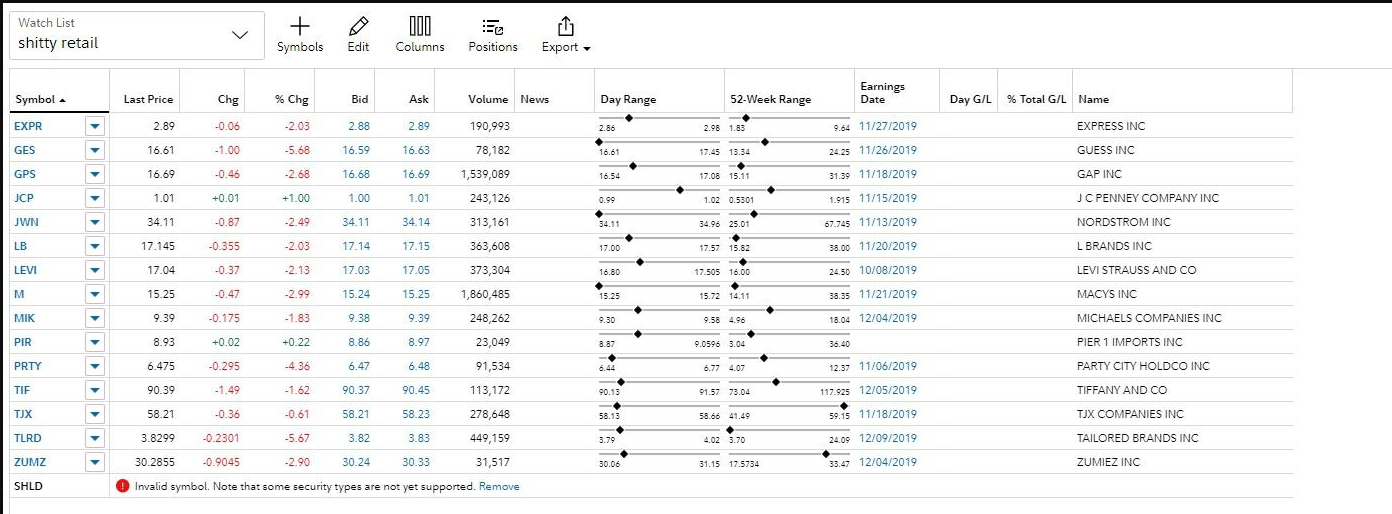Open earnings date 10/08/2019 for LEVI
This screenshot has height=514, width=1392.
coord(888,270)
